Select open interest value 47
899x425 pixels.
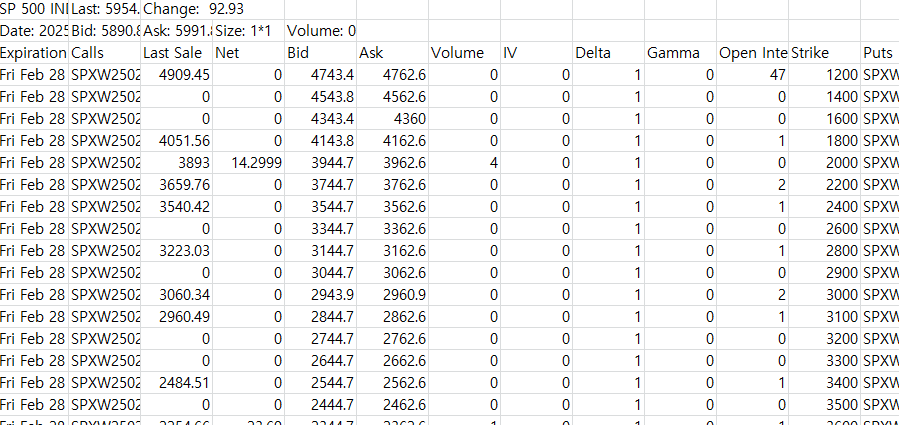pyautogui.click(x=753, y=75)
